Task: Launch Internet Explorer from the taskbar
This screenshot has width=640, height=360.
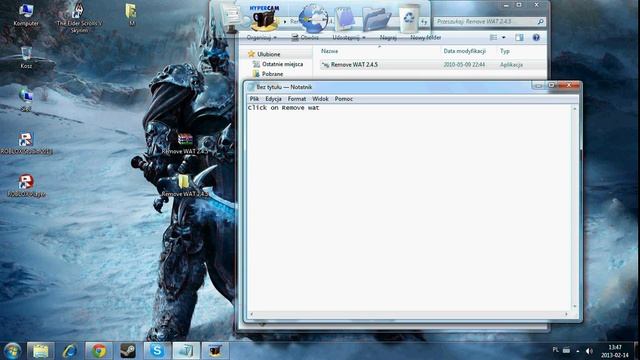Action: coord(70,351)
